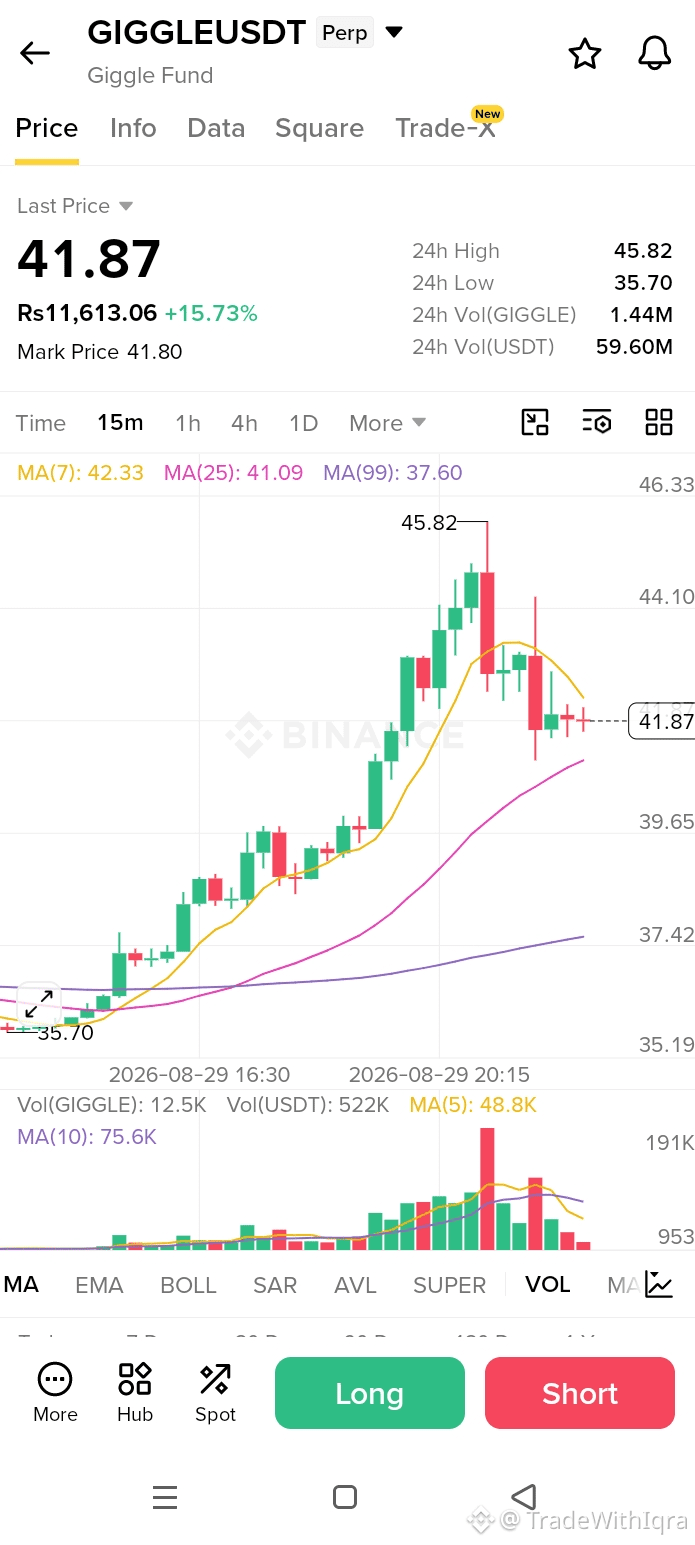Screen dimensions: 695x1545
Task: Tap the 24h Low value 35.70
Action: [x=643, y=283]
